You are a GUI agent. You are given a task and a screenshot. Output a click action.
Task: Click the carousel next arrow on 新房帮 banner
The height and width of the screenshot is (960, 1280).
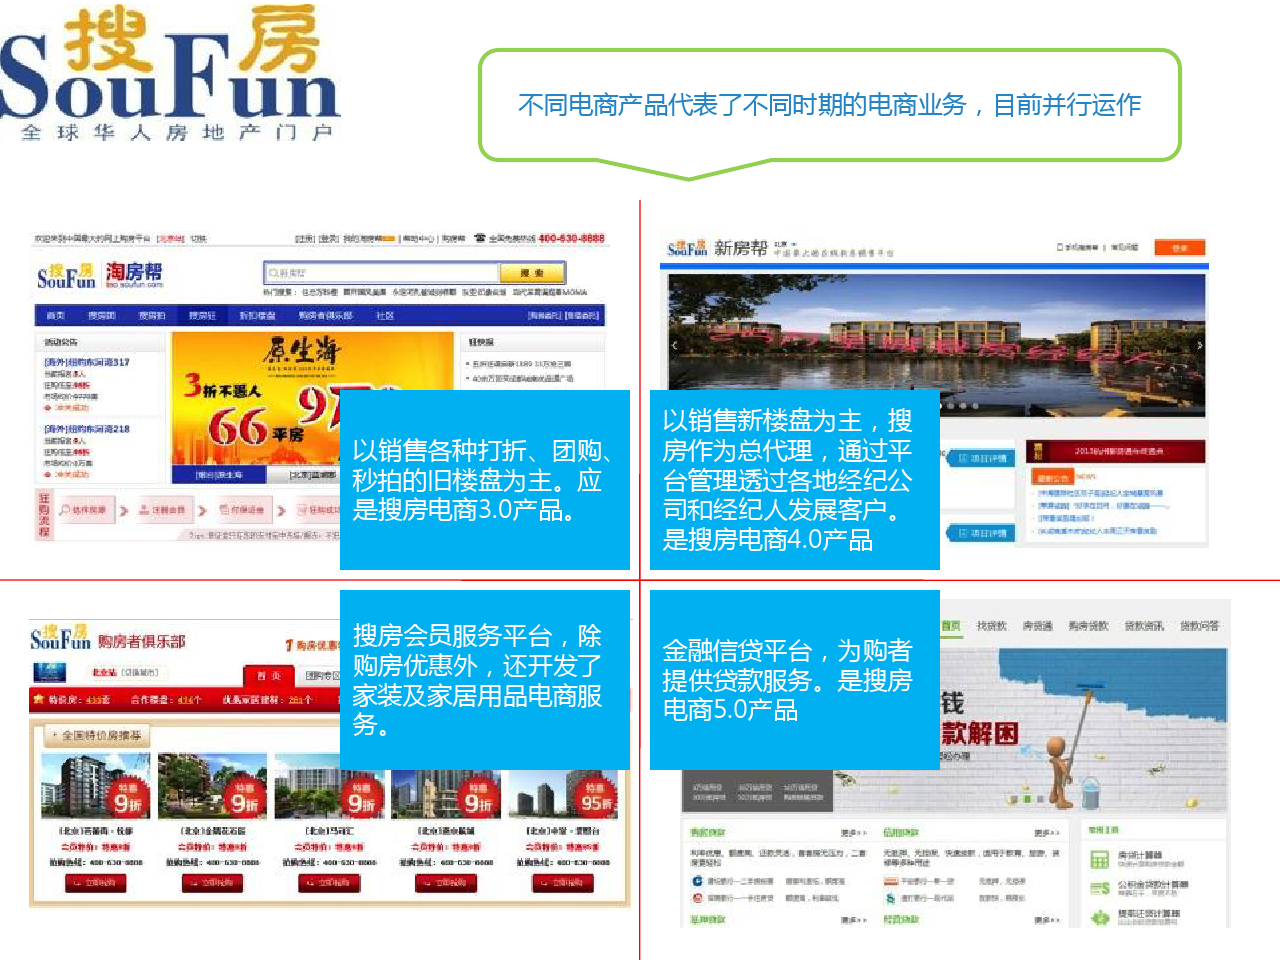[x=1199, y=345]
